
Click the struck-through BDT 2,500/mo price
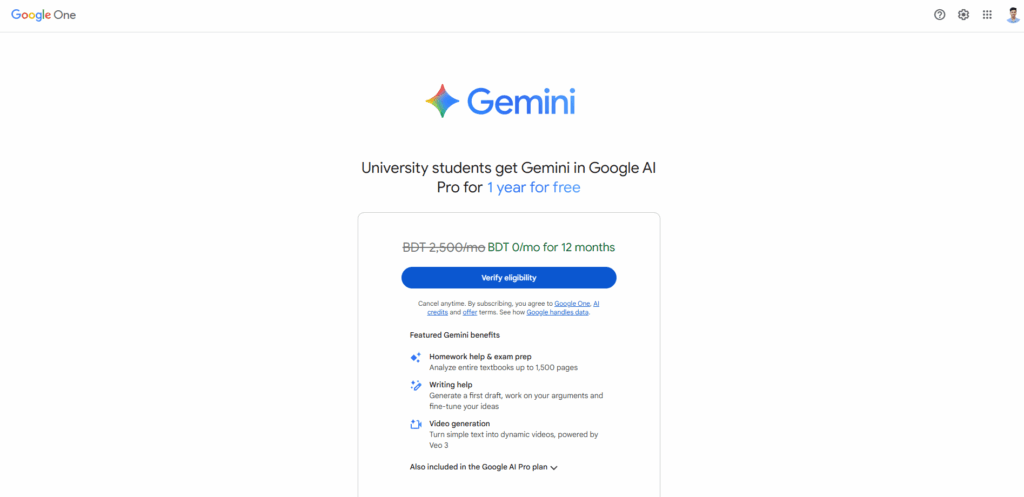pyautogui.click(x=443, y=247)
